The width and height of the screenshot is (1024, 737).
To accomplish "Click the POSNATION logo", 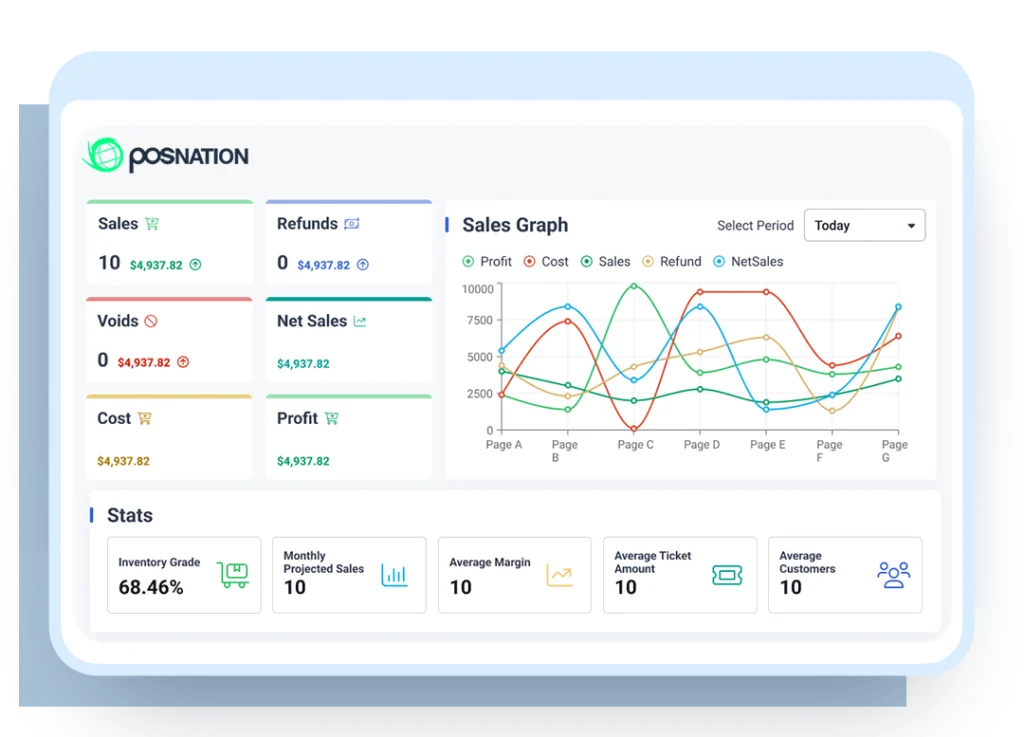I will pos(166,155).
